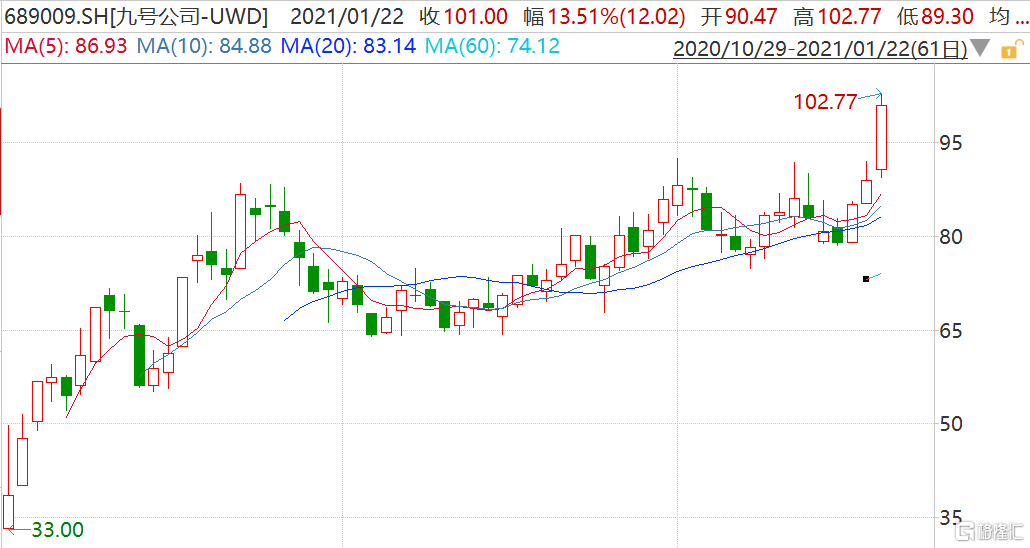Select the MA(60): 74.12 indicator label
Viewport: 1030px width, 548px height.
pos(493,46)
